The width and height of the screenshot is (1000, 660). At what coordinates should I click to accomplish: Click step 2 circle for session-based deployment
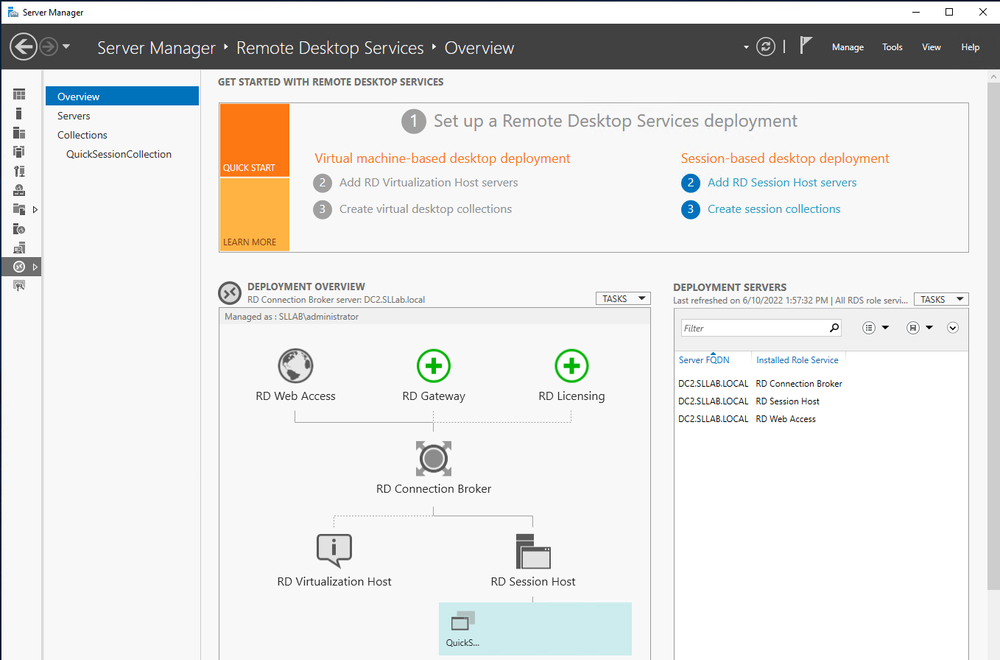click(x=690, y=183)
